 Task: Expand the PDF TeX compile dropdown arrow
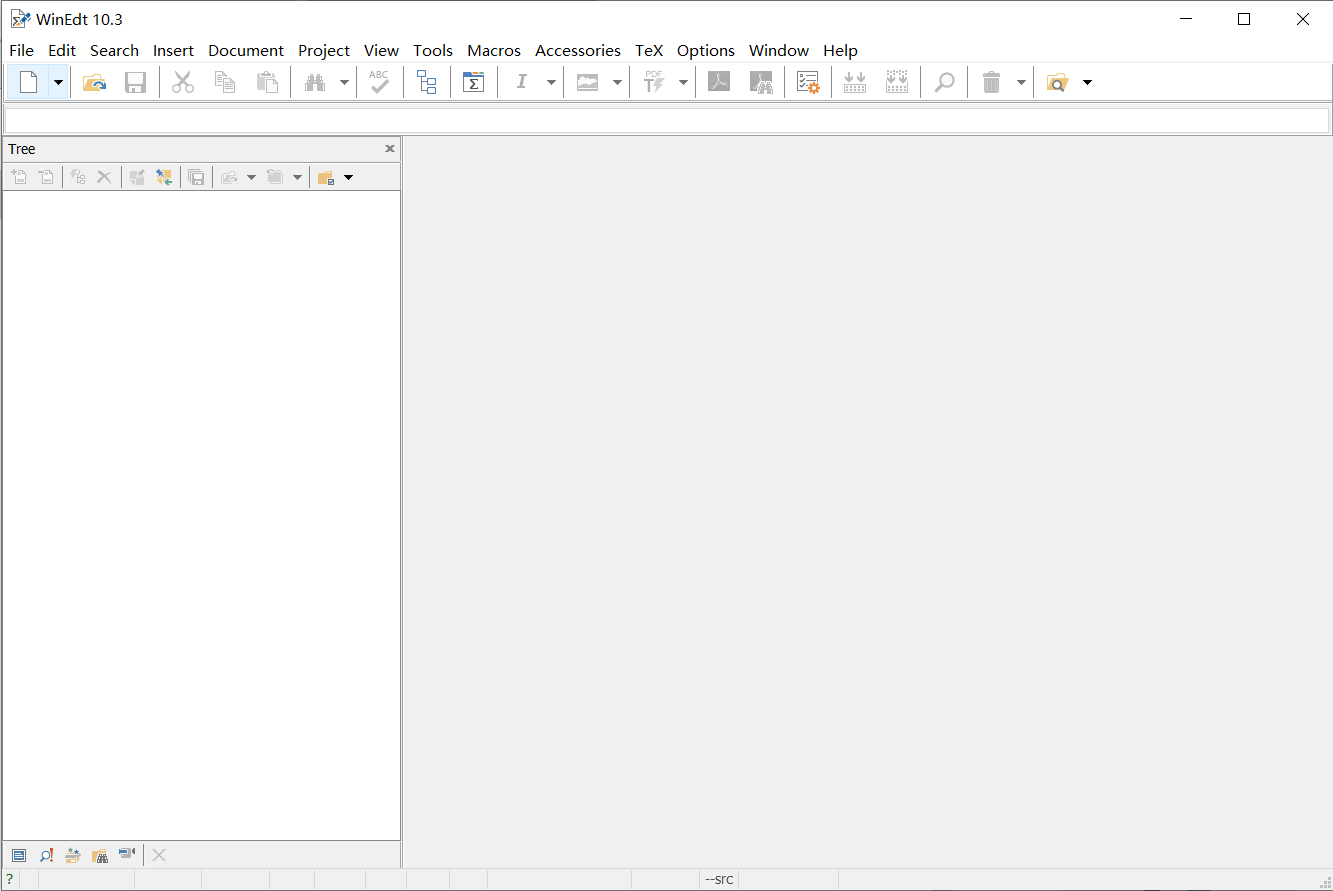click(683, 82)
